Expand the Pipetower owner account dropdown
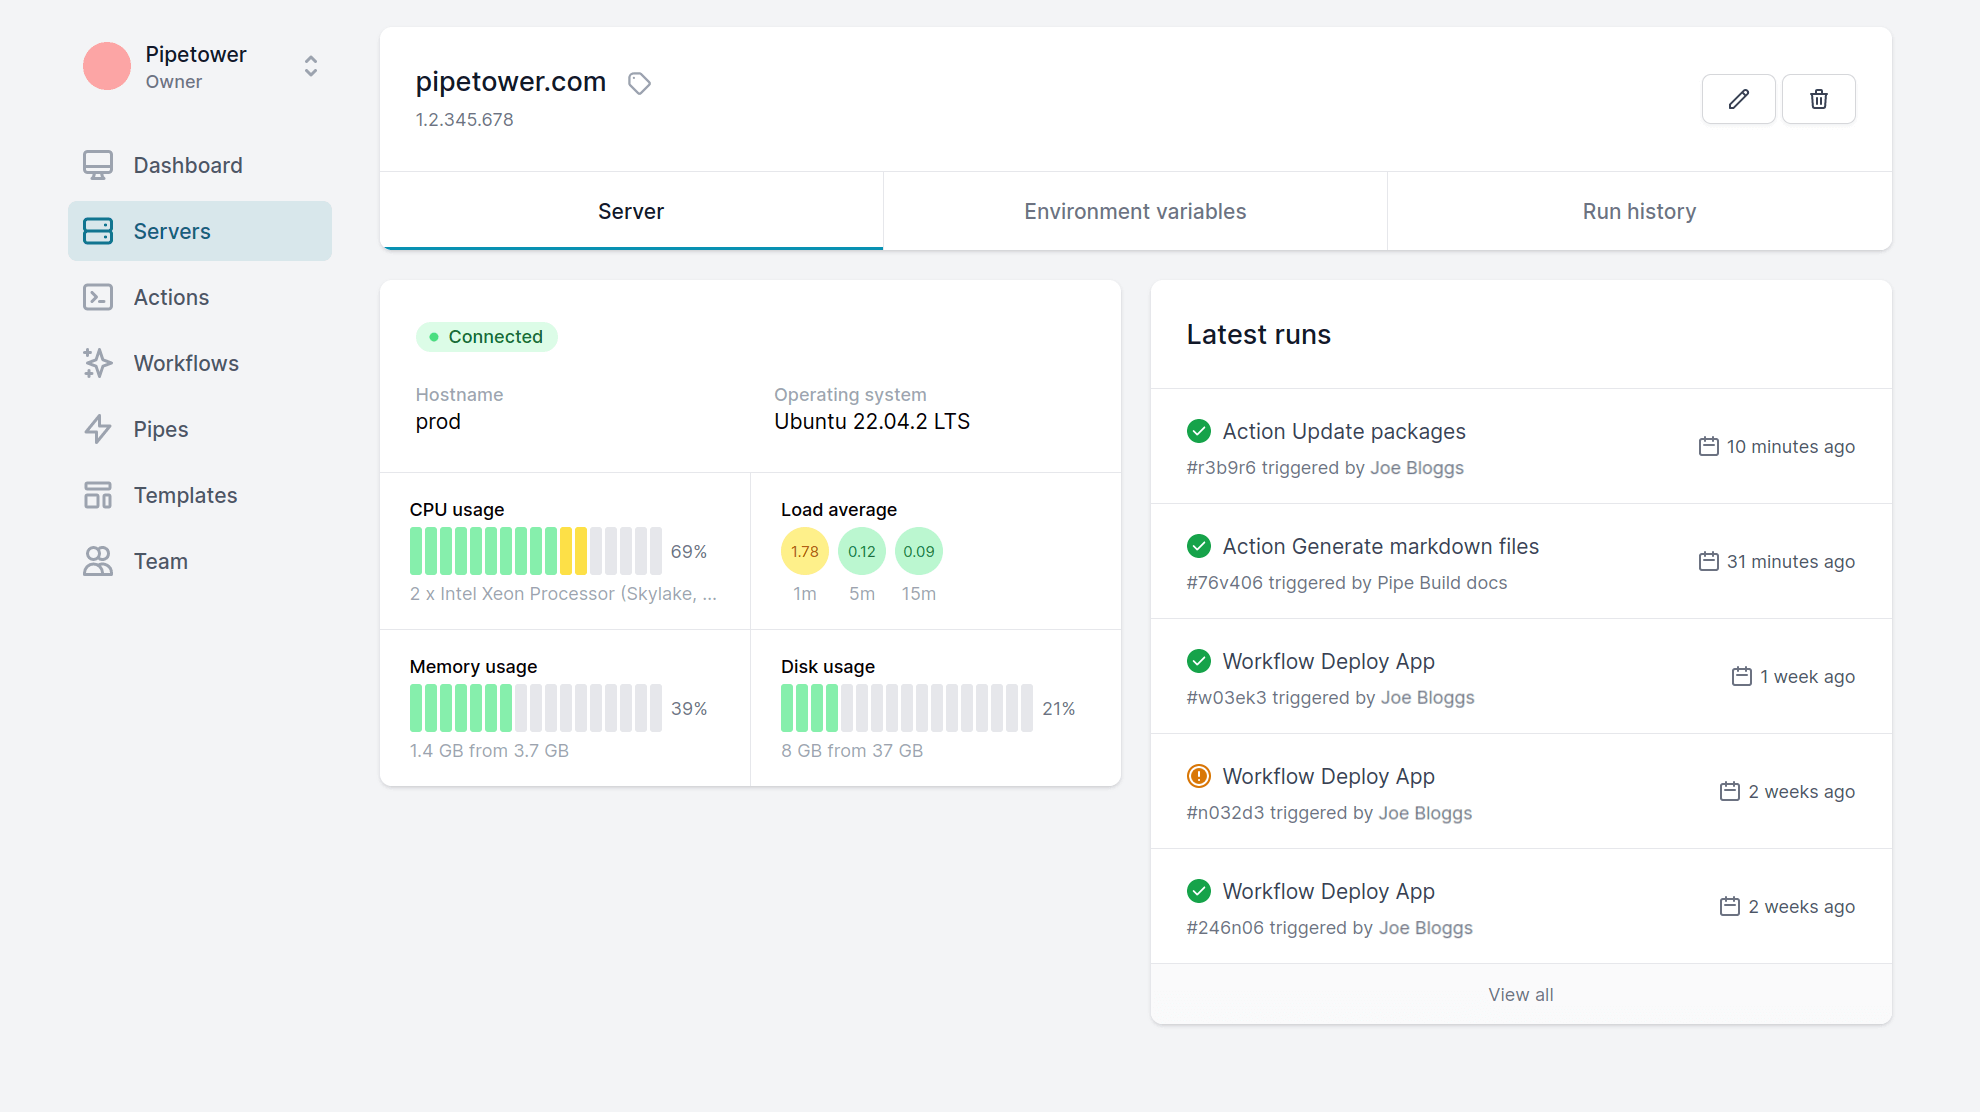The image size is (1980, 1112). point(309,65)
